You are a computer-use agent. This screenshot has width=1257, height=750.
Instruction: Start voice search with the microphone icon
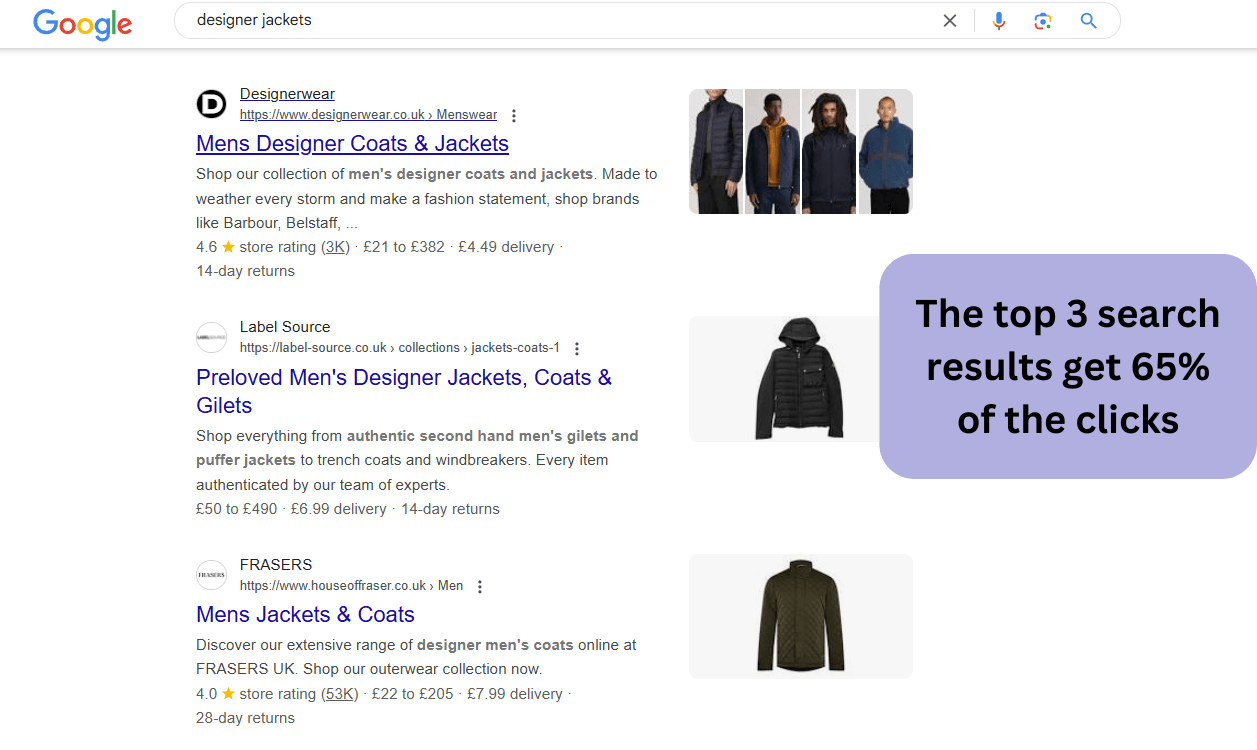click(998, 21)
